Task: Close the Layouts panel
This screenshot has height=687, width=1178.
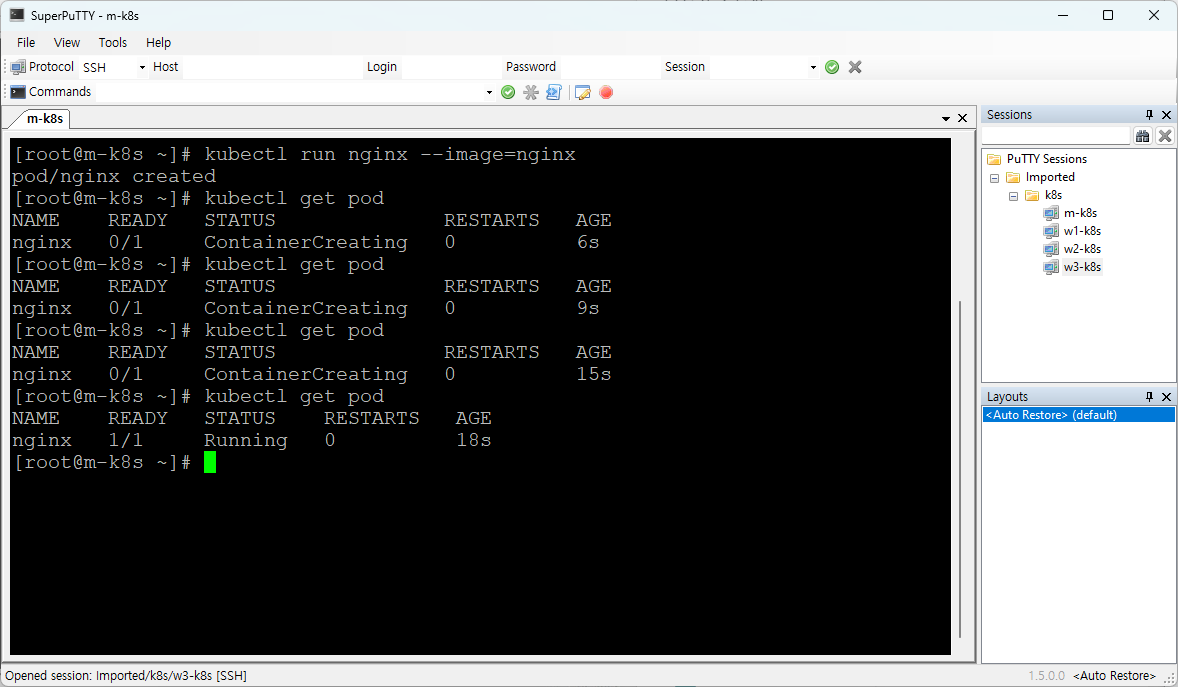Action: click(x=1167, y=396)
